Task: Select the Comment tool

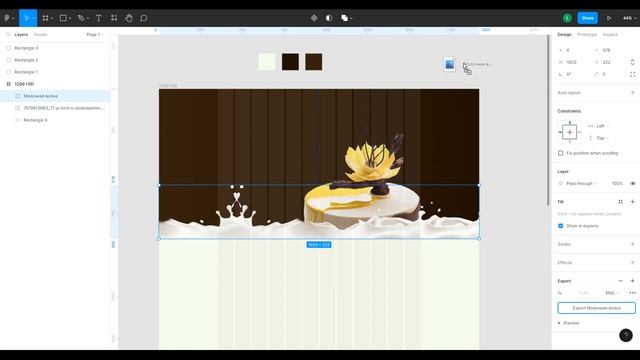Action: (144, 18)
